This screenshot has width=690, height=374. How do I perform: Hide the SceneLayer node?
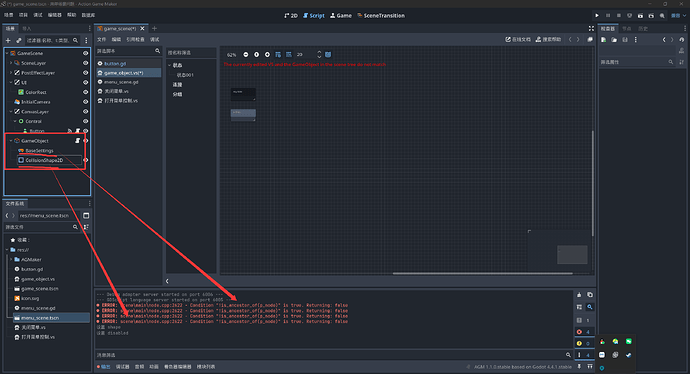(x=85, y=63)
